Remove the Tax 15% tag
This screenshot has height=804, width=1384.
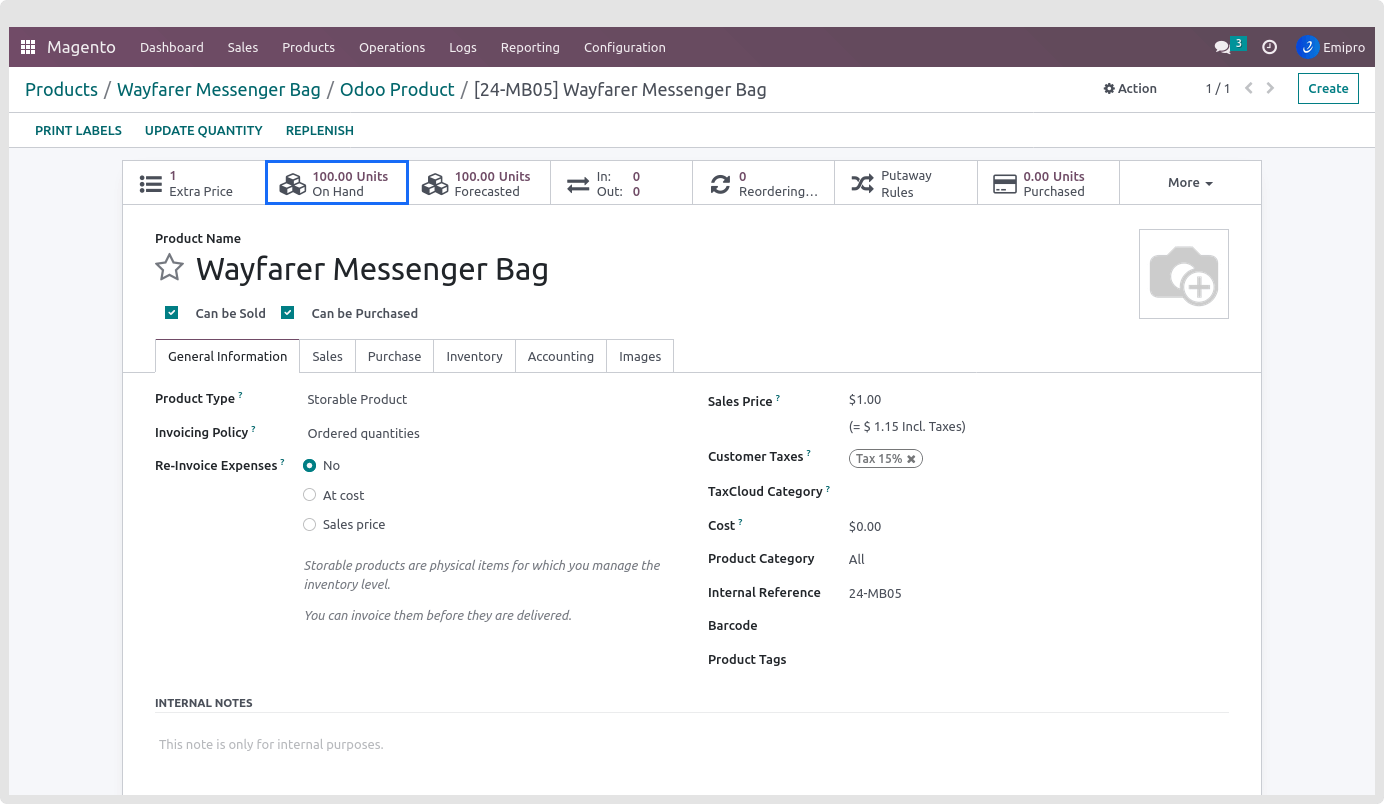tap(911, 459)
